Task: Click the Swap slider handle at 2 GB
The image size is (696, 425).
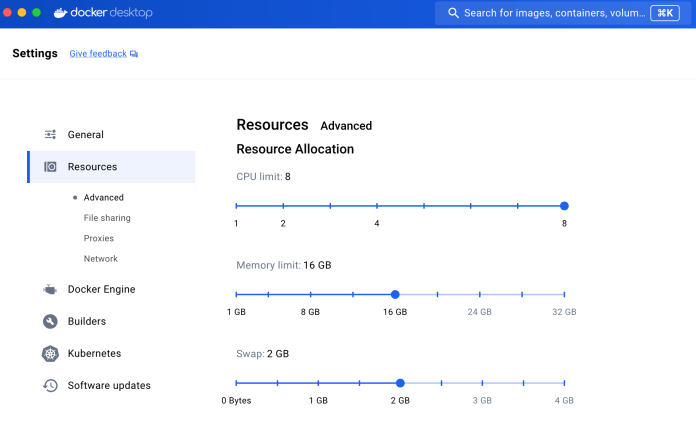Action: click(x=400, y=383)
